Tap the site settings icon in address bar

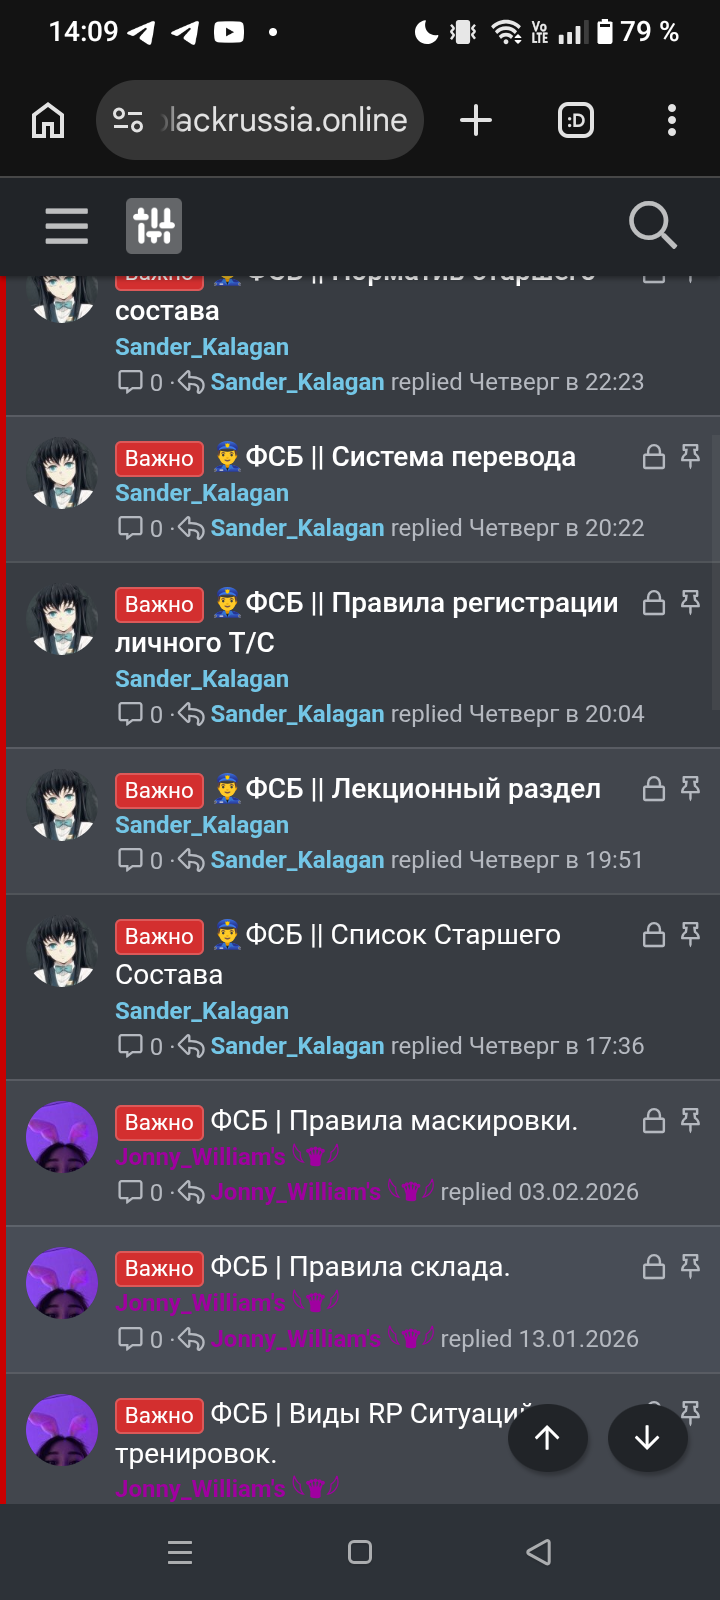(128, 121)
